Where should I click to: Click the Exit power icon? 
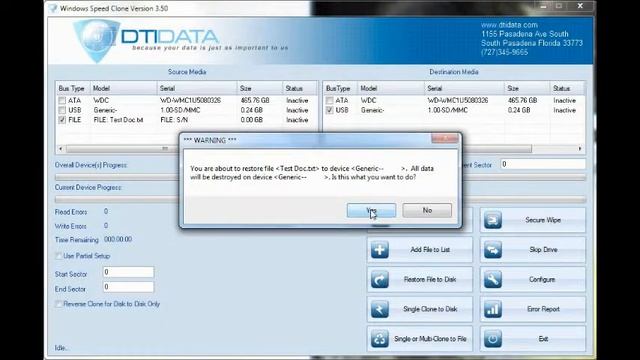tap(493, 339)
